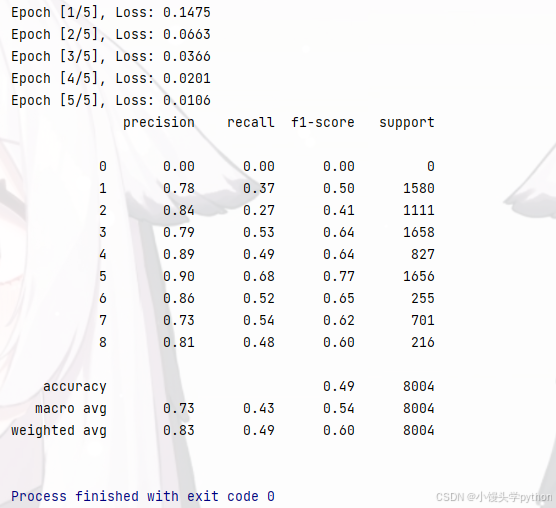This screenshot has width=556, height=508.
Task: Click class 1 recall value 0.37
Action: (259, 189)
